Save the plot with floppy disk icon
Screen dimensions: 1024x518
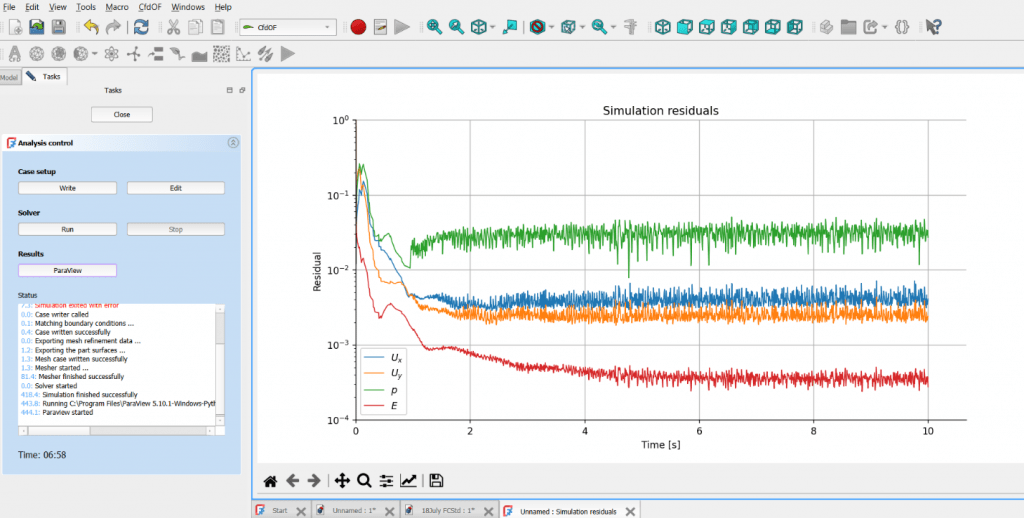click(x=436, y=481)
